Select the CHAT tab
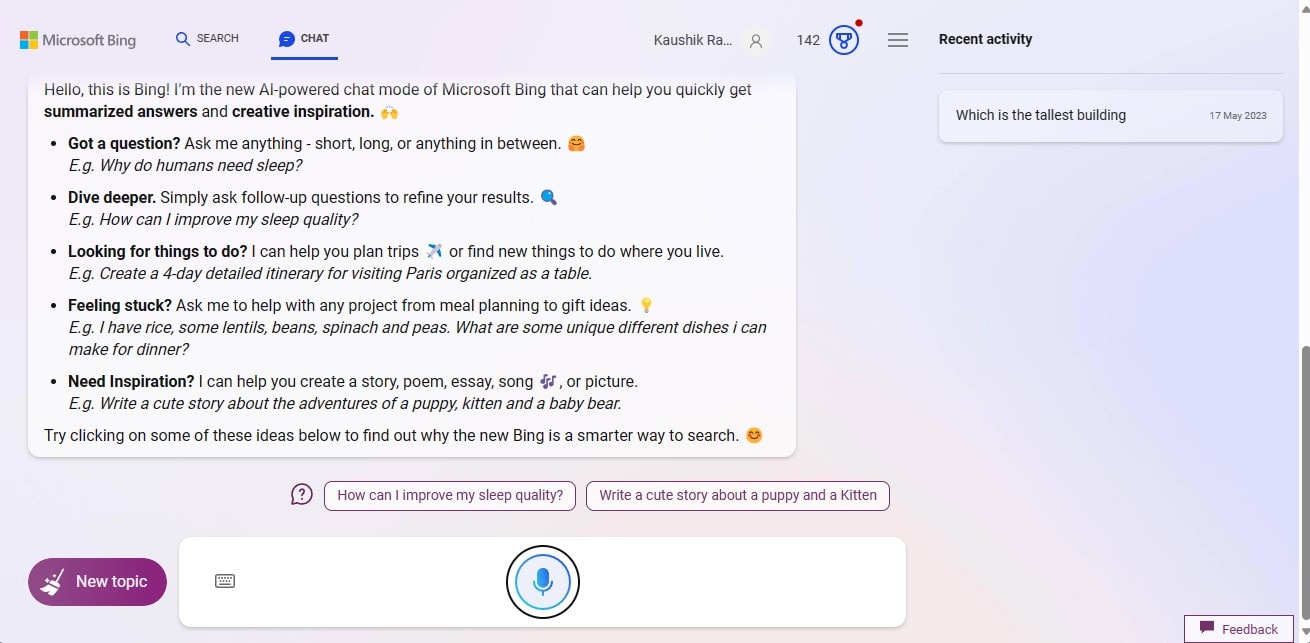1310x643 pixels. [303, 38]
